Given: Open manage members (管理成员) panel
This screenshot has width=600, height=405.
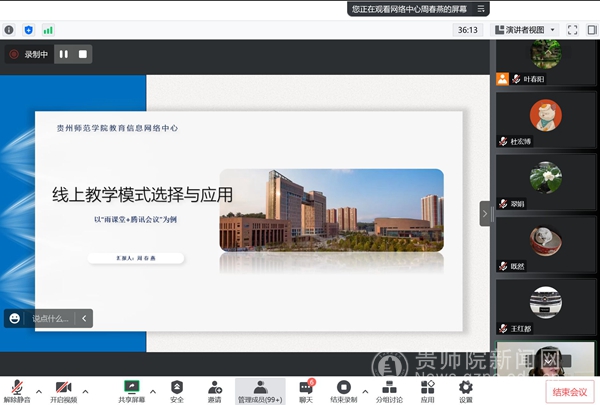Looking at the screenshot, I should [x=260, y=389].
